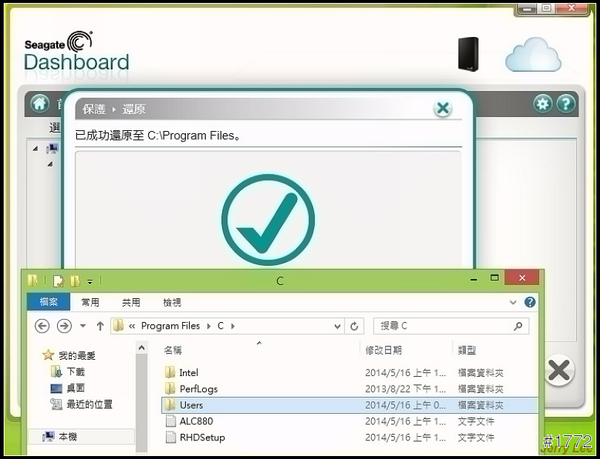The width and height of the screenshot is (600, 459).
Task: Click the navigation pane scrollbar track
Action: 142,402
